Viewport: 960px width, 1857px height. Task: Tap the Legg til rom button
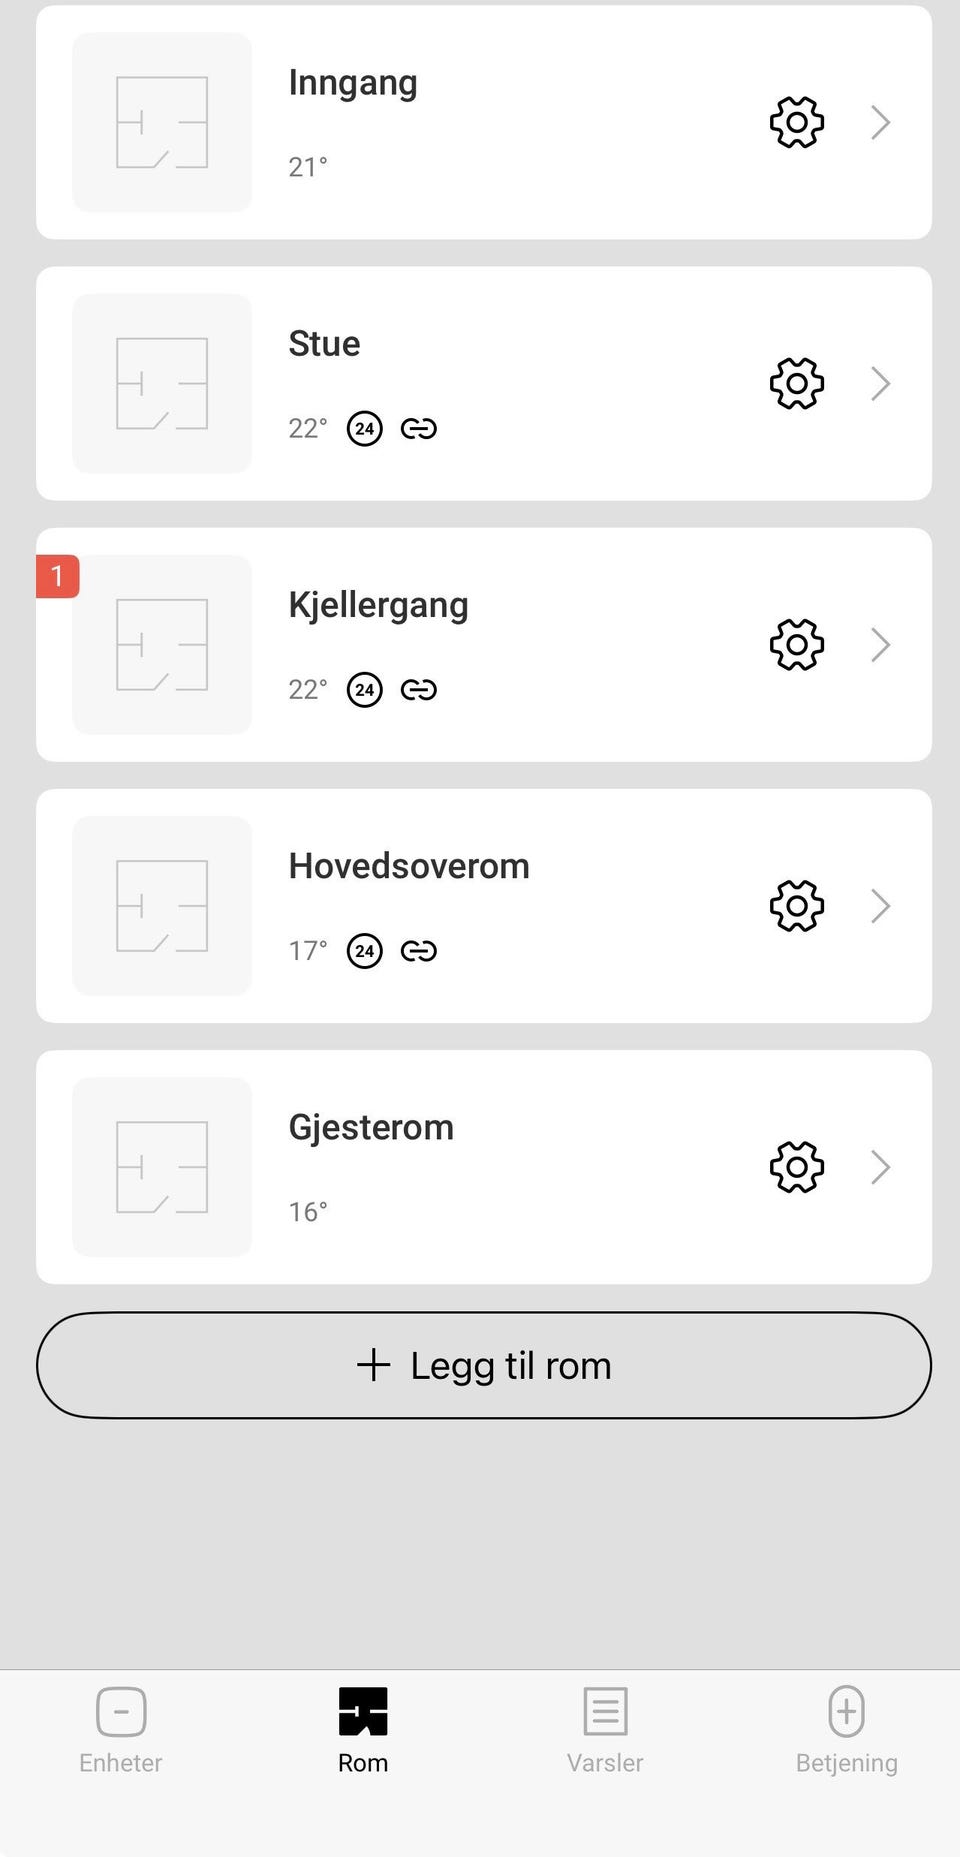(484, 1365)
